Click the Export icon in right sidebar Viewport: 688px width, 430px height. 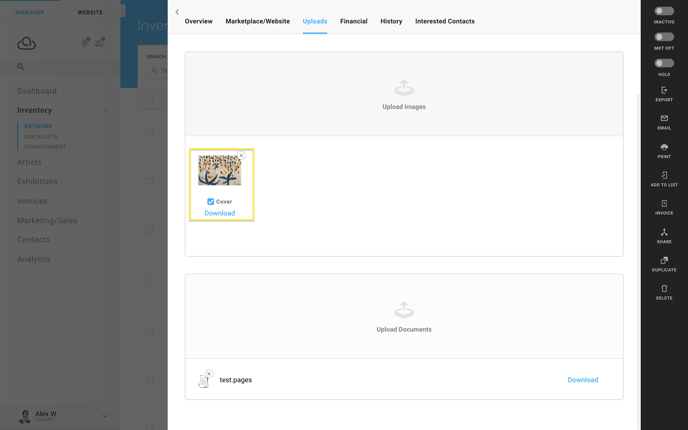click(x=664, y=90)
